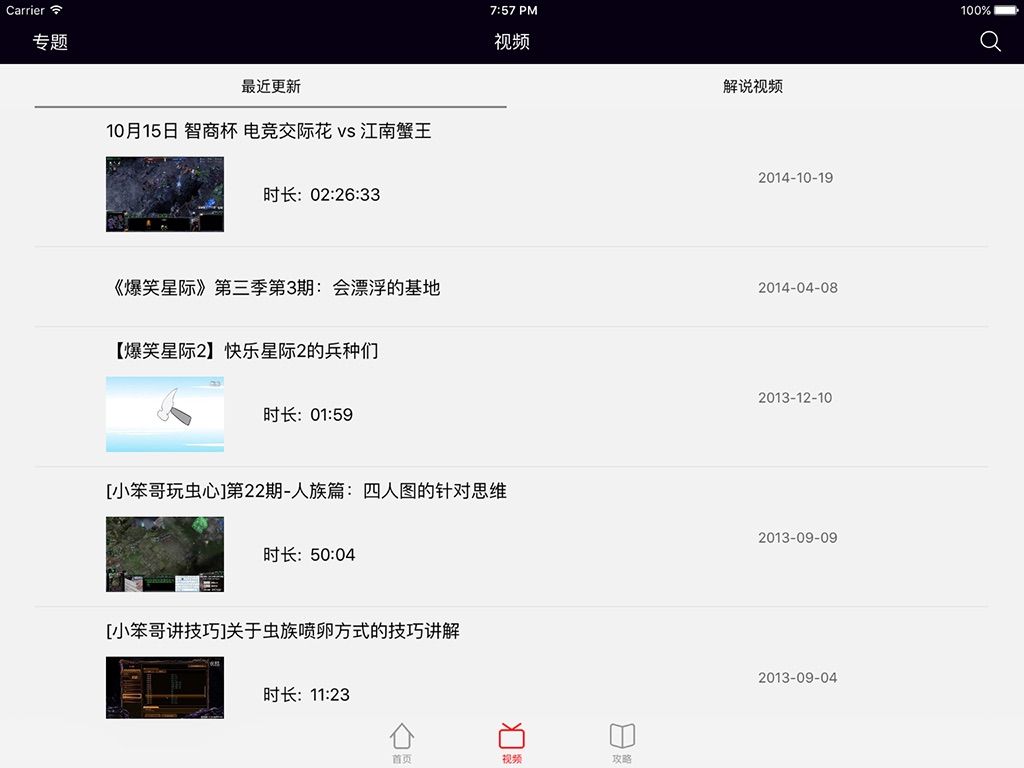
Task: Tap the 首页 home tab icon
Action: tap(402, 736)
